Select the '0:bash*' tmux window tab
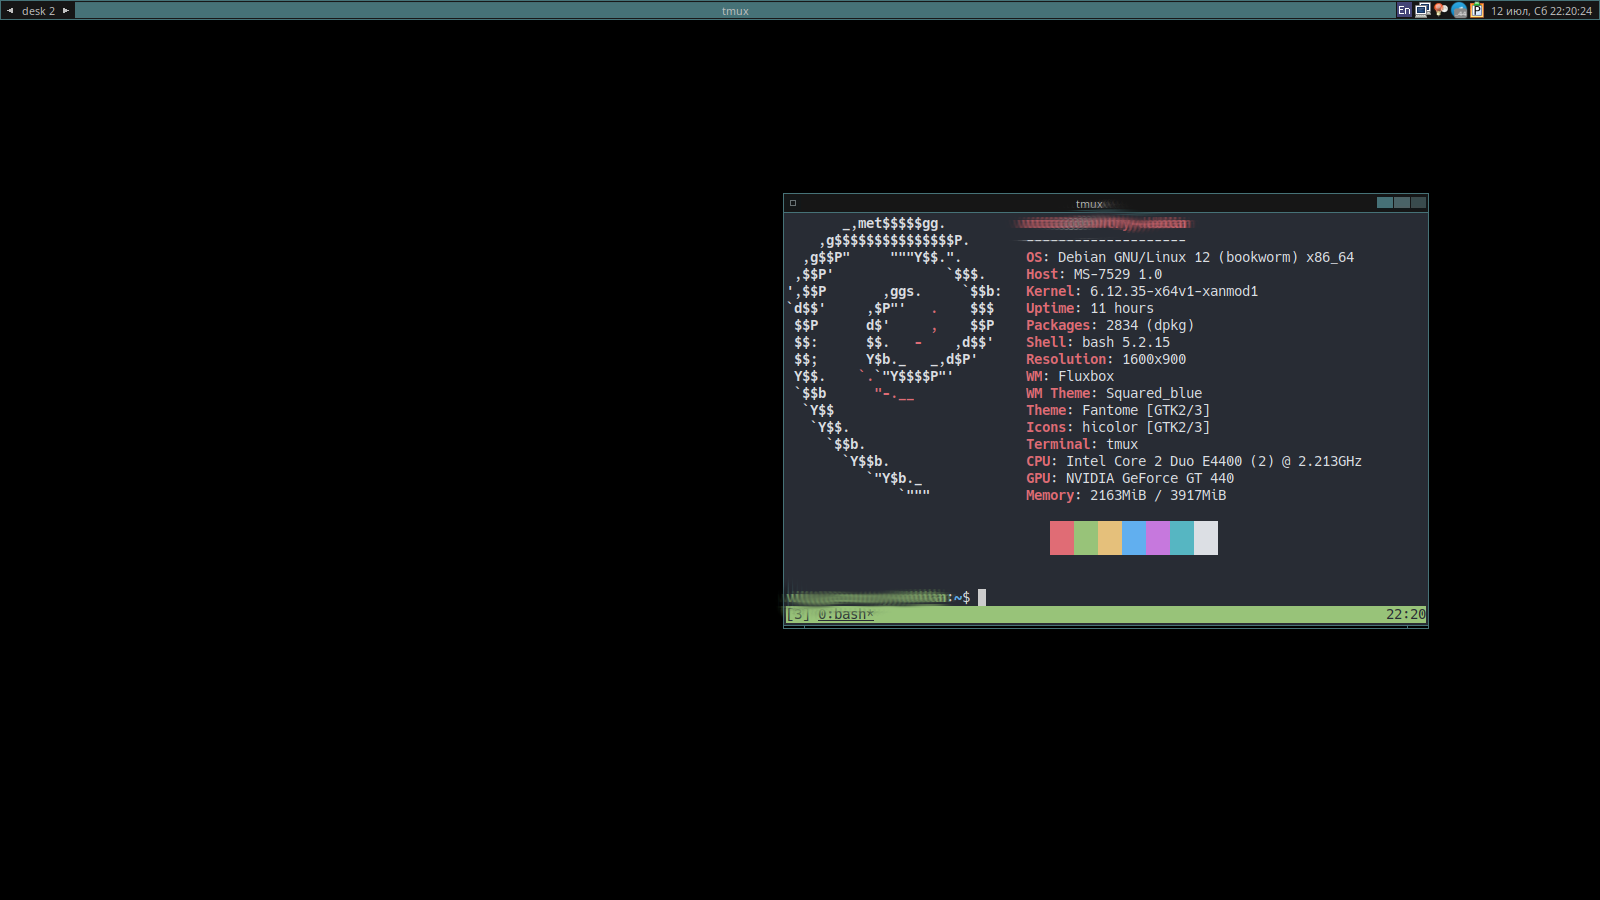1600x900 pixels. (846, 614)
